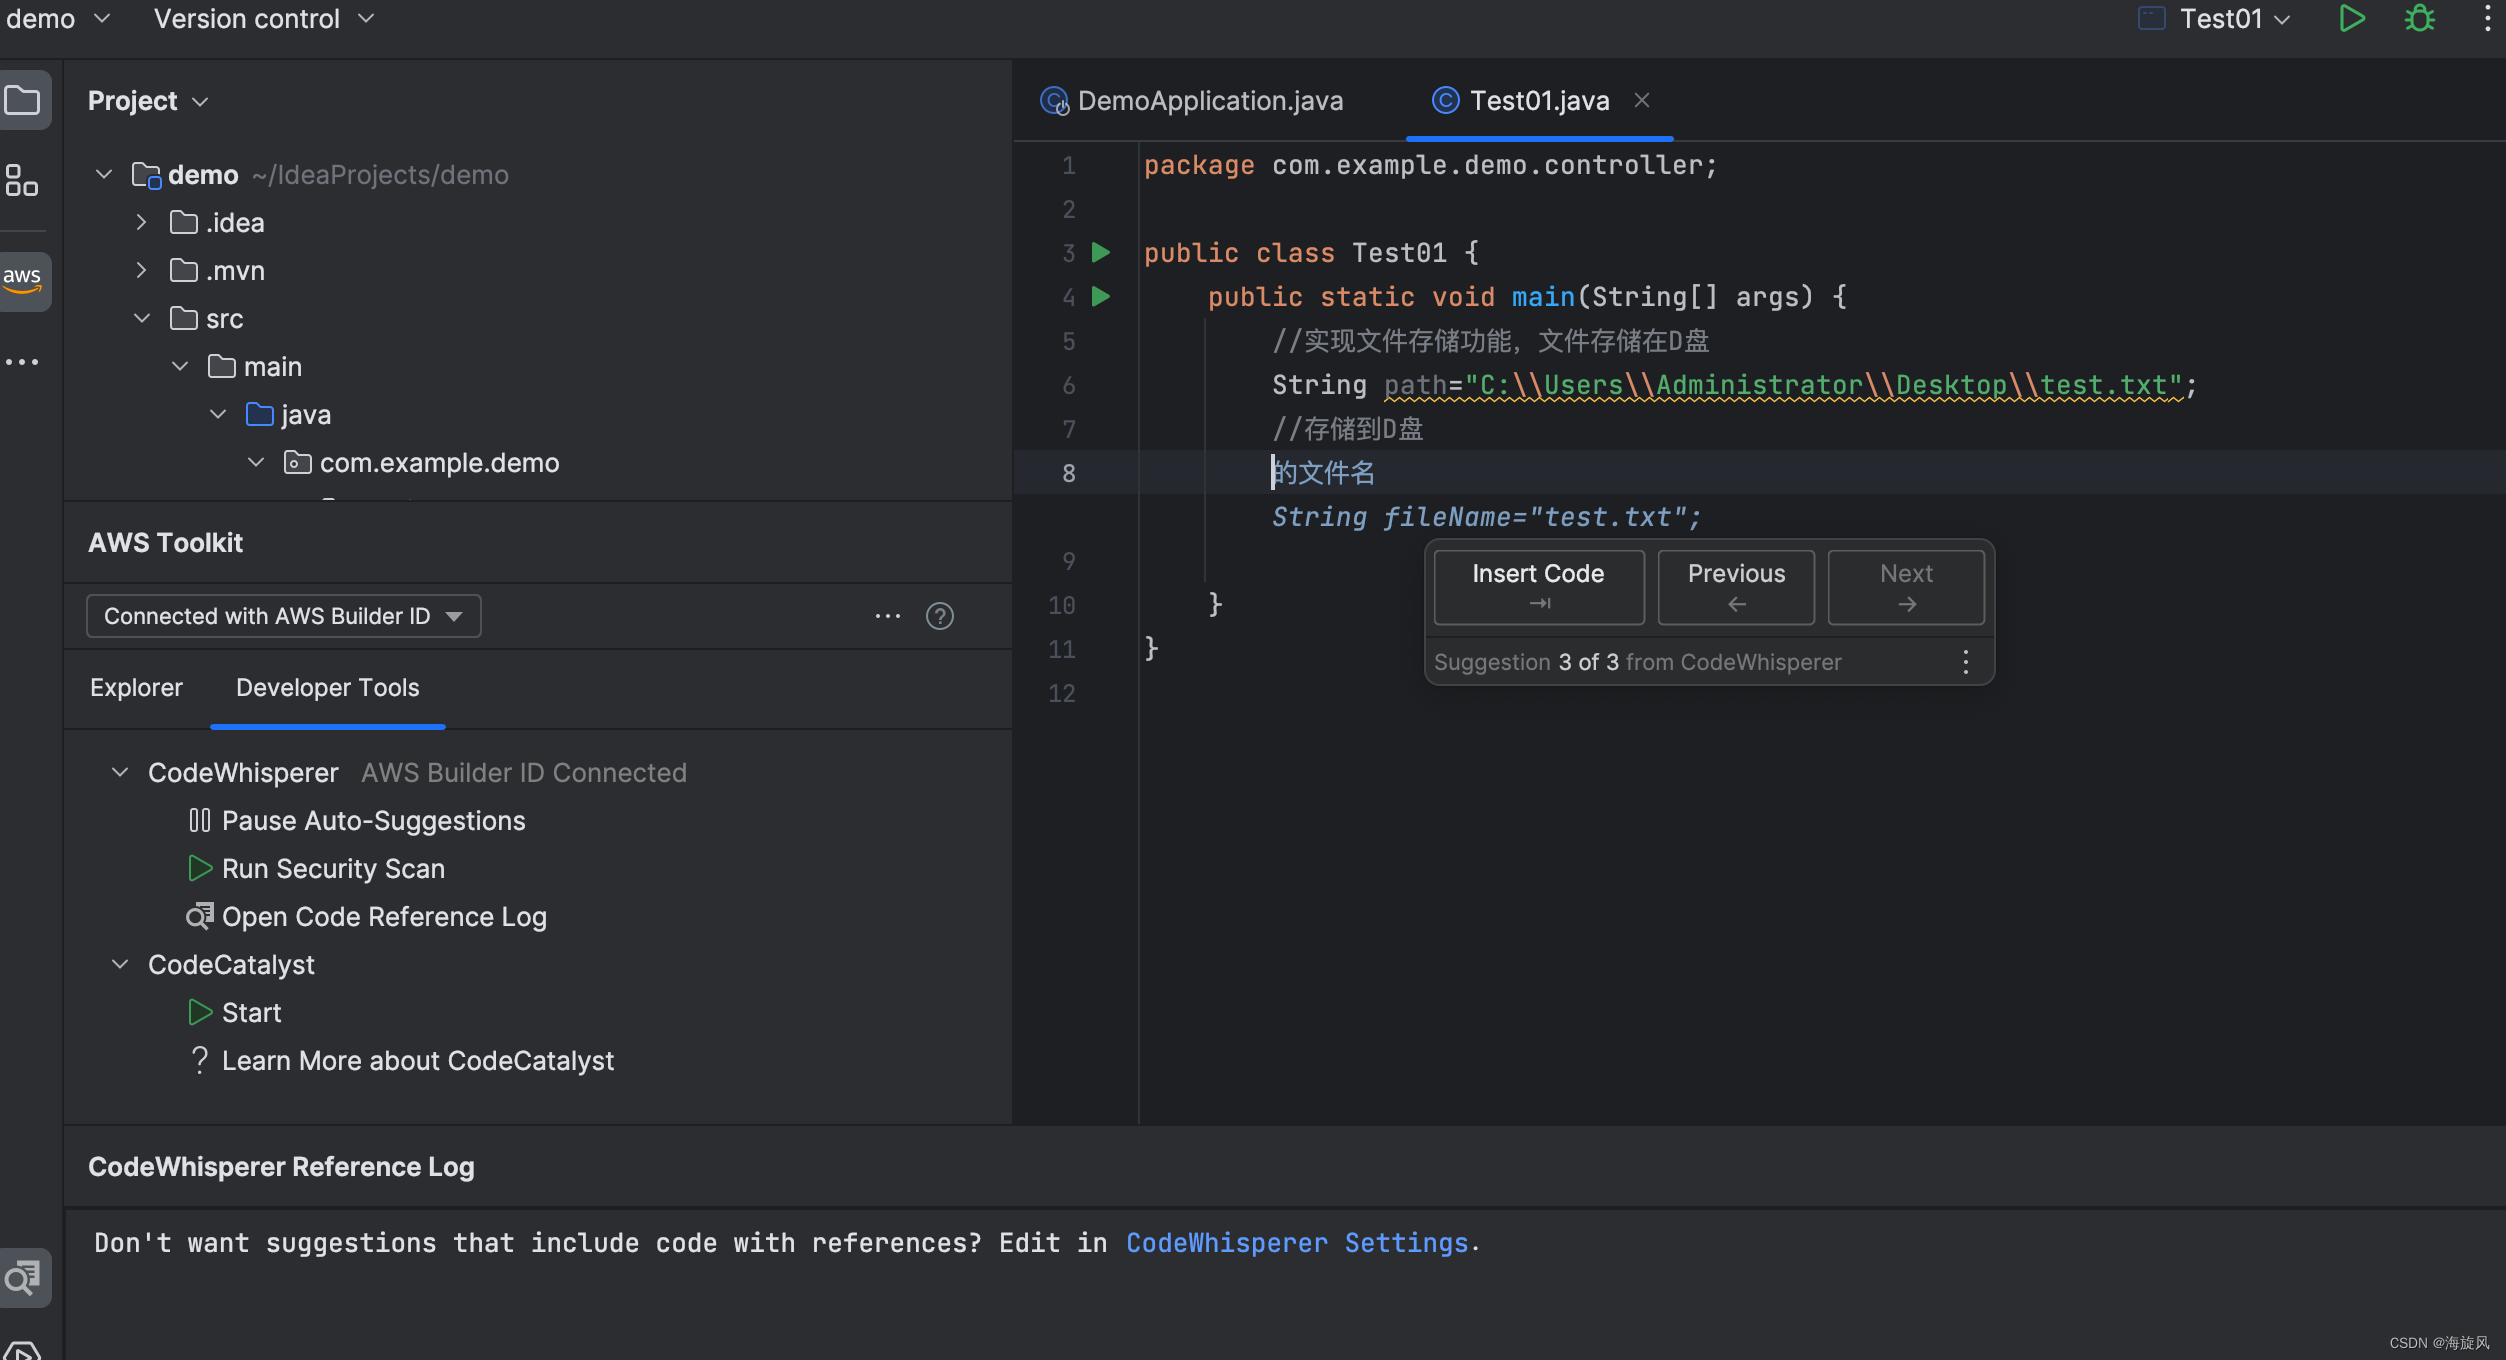Click Insert Code button
Viewport: 2506px width, 1360px height.
point(1539,588)
